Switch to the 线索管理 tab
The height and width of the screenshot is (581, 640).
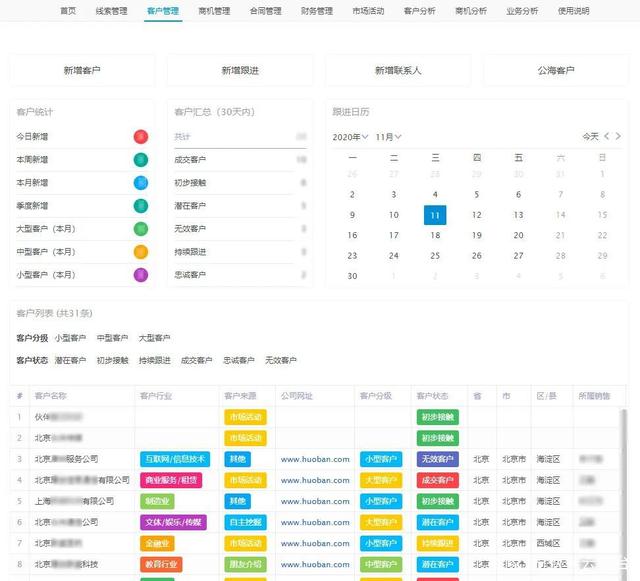(x=111, y=11)
